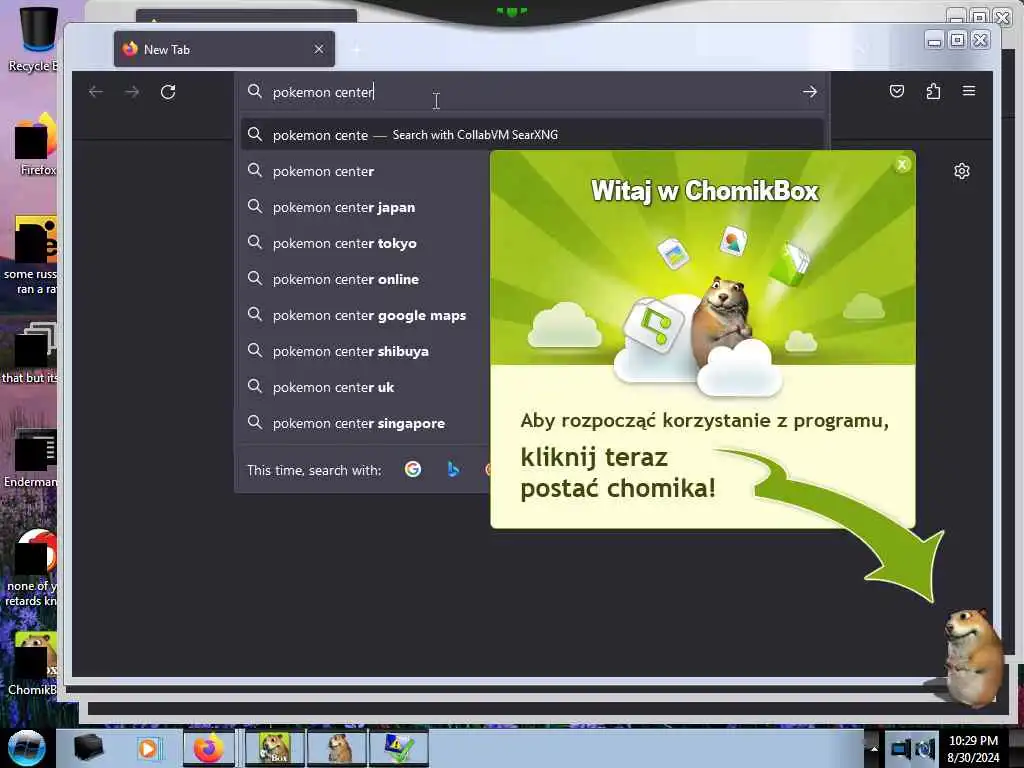The width and height of the screenshot is (1024, 768).
Task: Open the warning checkmark taskbar program
Action: tap(399, 748)
